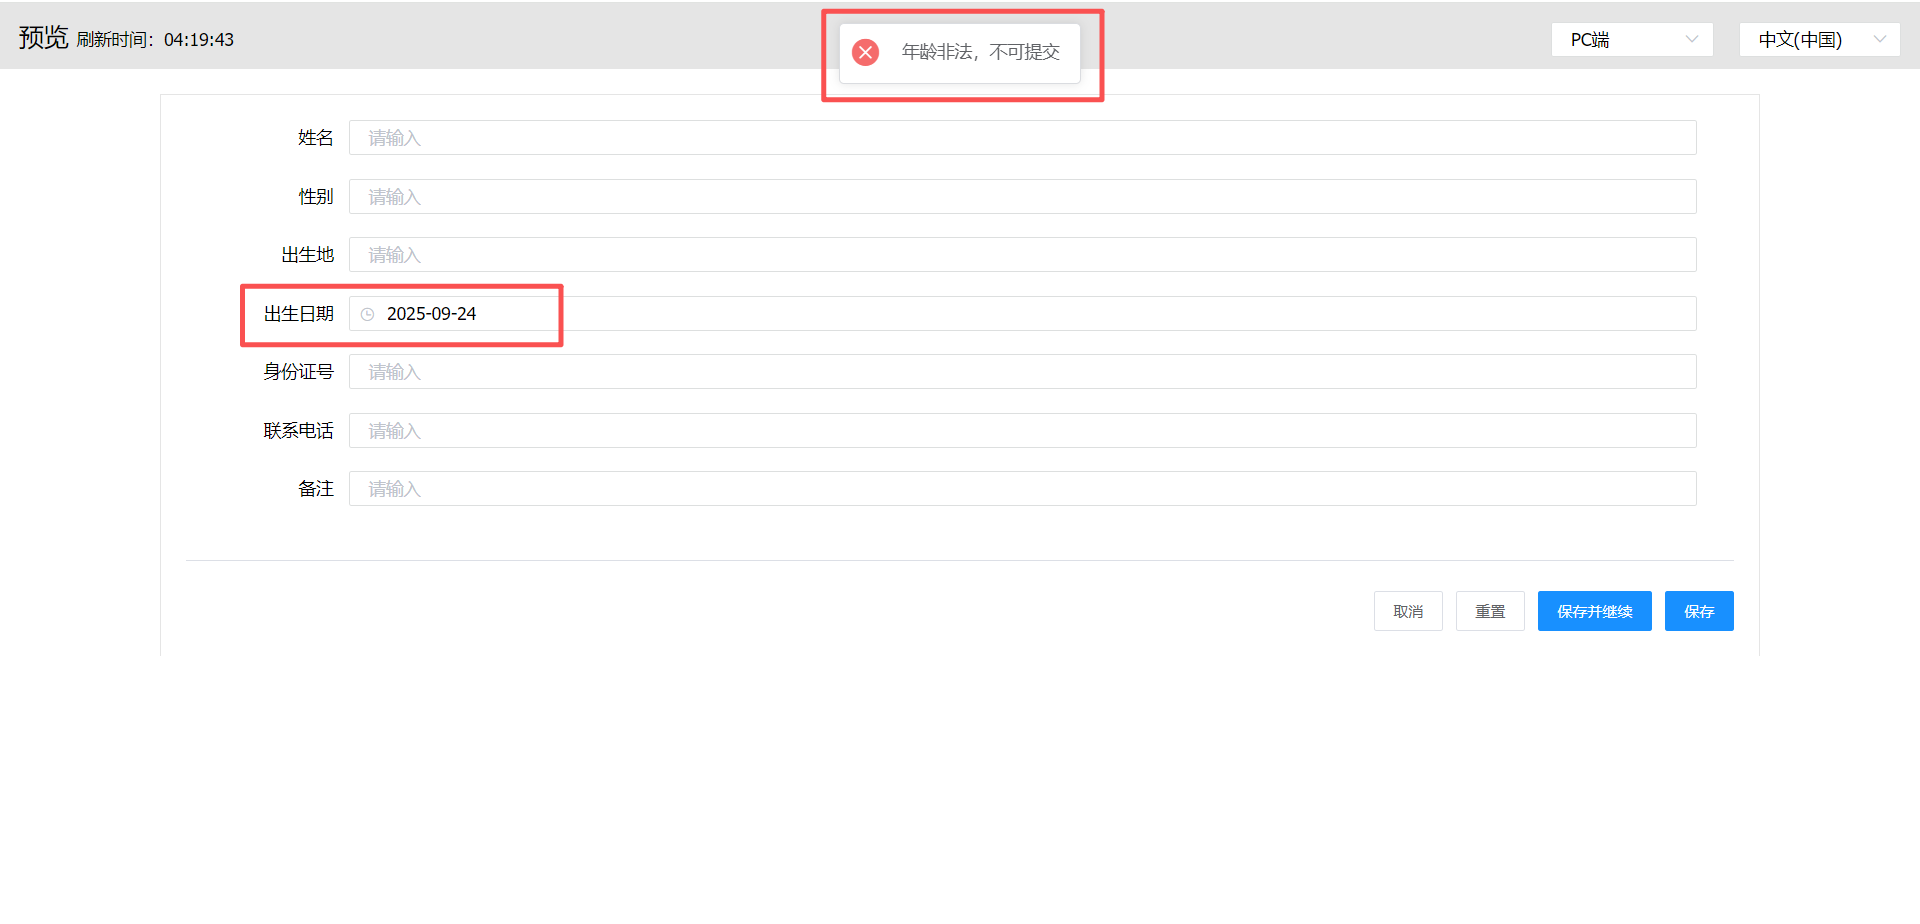Click the 预览 page title
Viewport: 1920px width, 924px height.
(43, 38)
